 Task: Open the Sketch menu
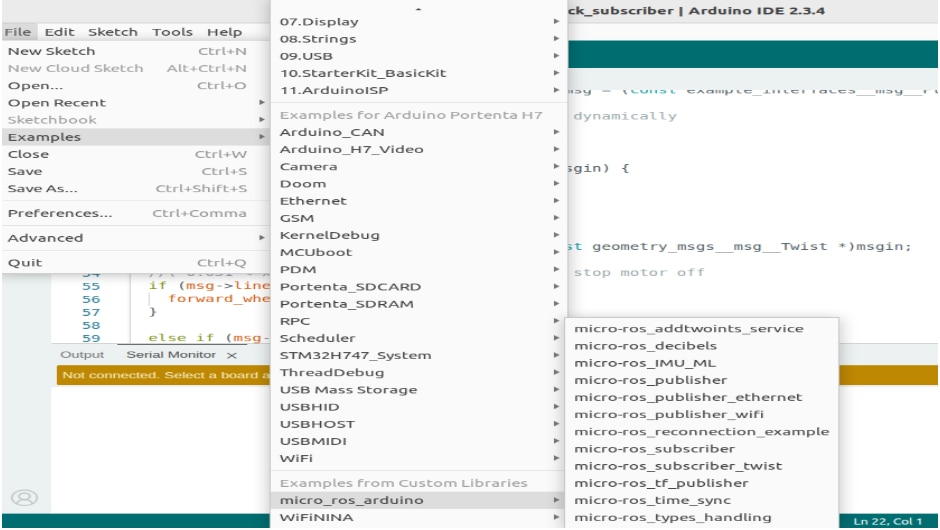click(x=113, y=32)
